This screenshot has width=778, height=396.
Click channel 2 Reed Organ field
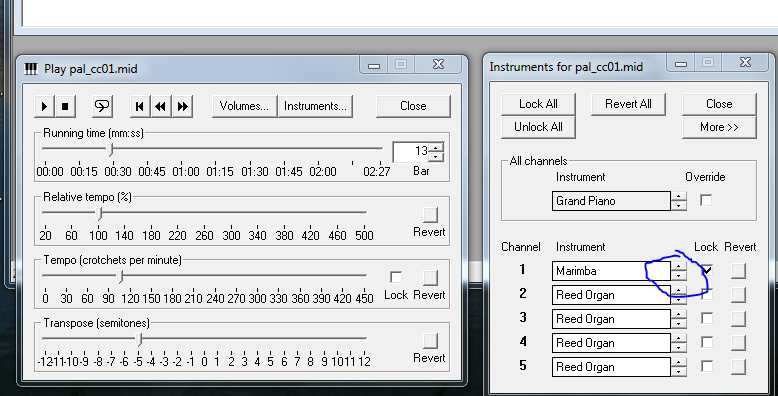[611, 295]
